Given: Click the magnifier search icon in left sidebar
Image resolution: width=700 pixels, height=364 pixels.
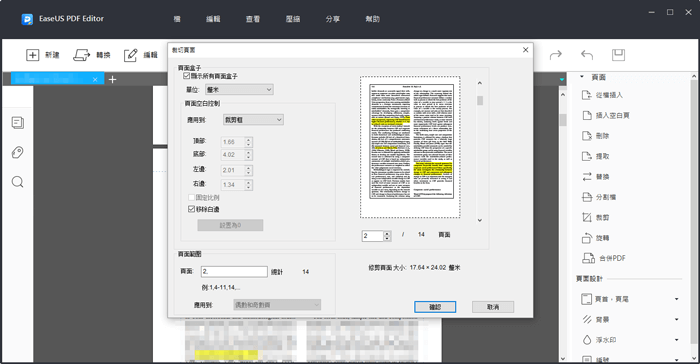Looking at the screenshot, I should click(x=17, y=182).
